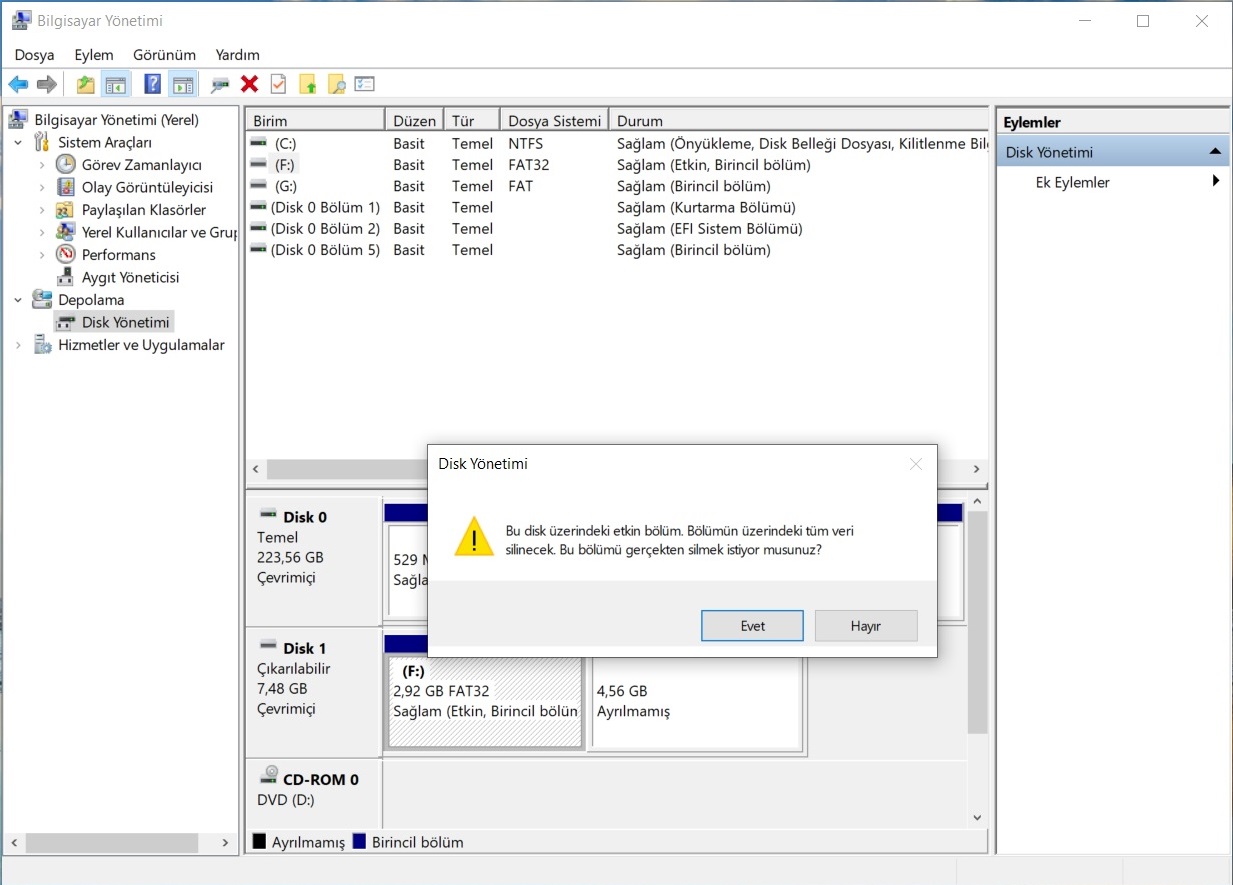Select Olay Görüntüleyicisi in the tree

(147, 187)
